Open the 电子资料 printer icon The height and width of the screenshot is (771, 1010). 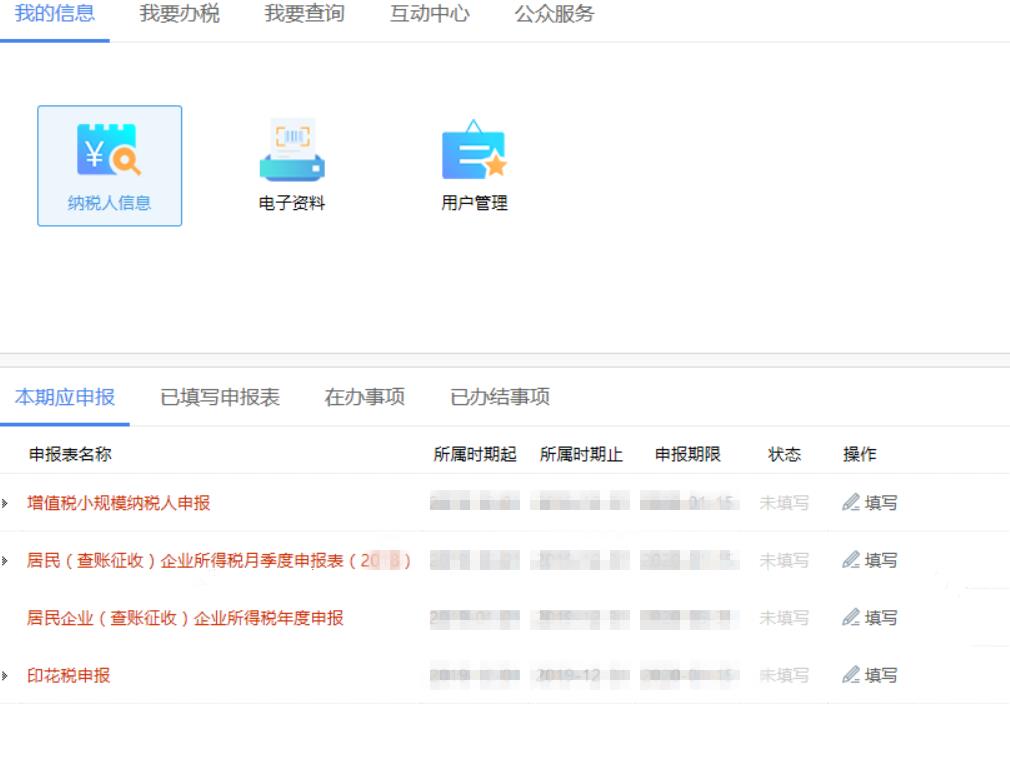point(291,151)
